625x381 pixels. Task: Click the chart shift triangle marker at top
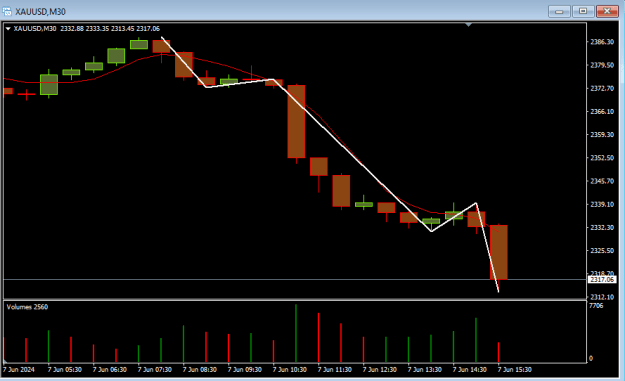click(469, 25)
